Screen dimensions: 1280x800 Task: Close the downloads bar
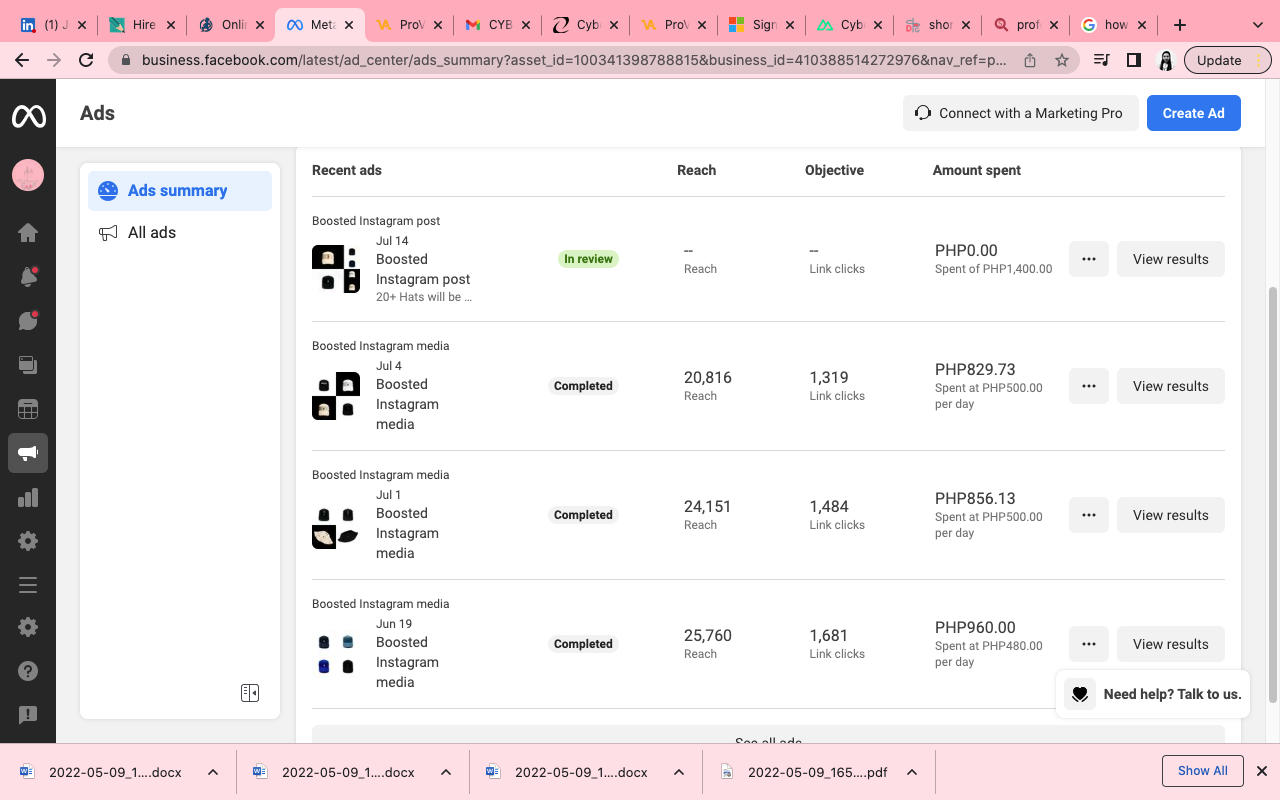1262,771
